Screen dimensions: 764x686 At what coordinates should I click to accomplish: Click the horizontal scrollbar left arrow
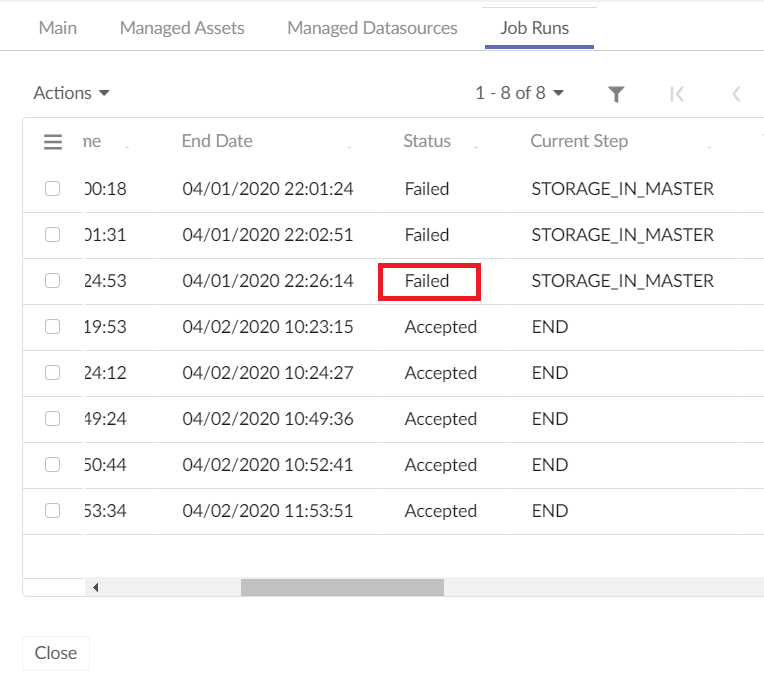pyautogui.click(x=95, y=587)
